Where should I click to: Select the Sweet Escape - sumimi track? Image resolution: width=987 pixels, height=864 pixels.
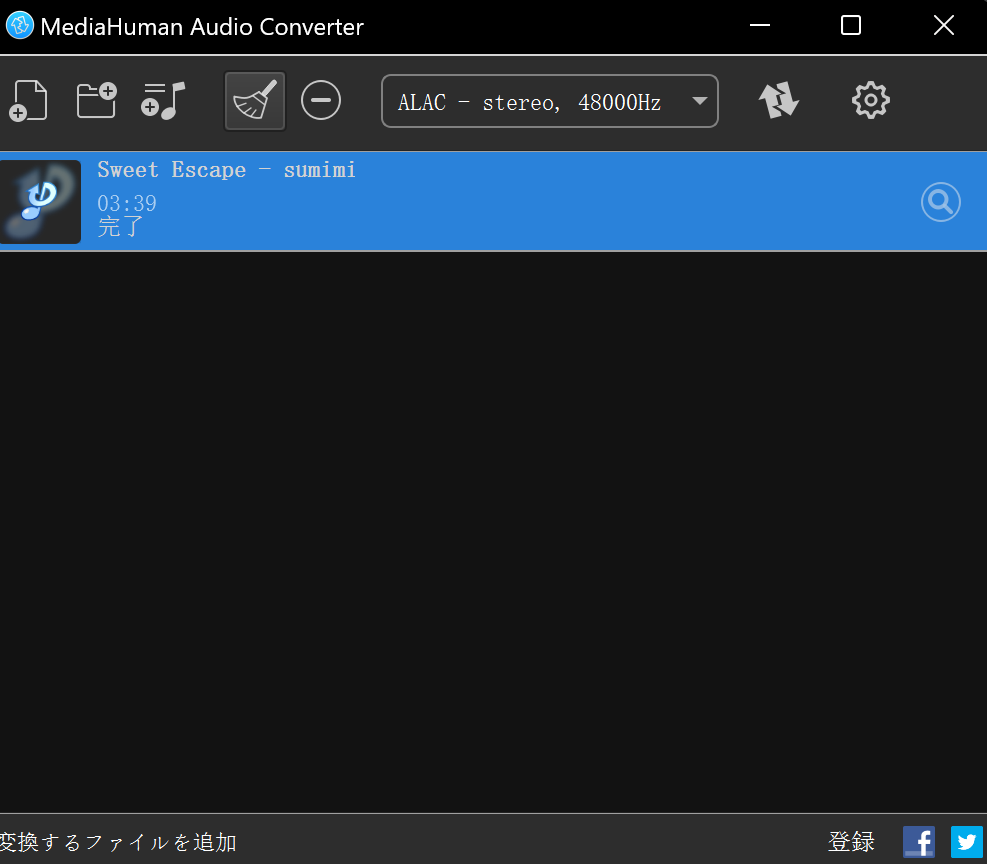(x=500, y=200)
